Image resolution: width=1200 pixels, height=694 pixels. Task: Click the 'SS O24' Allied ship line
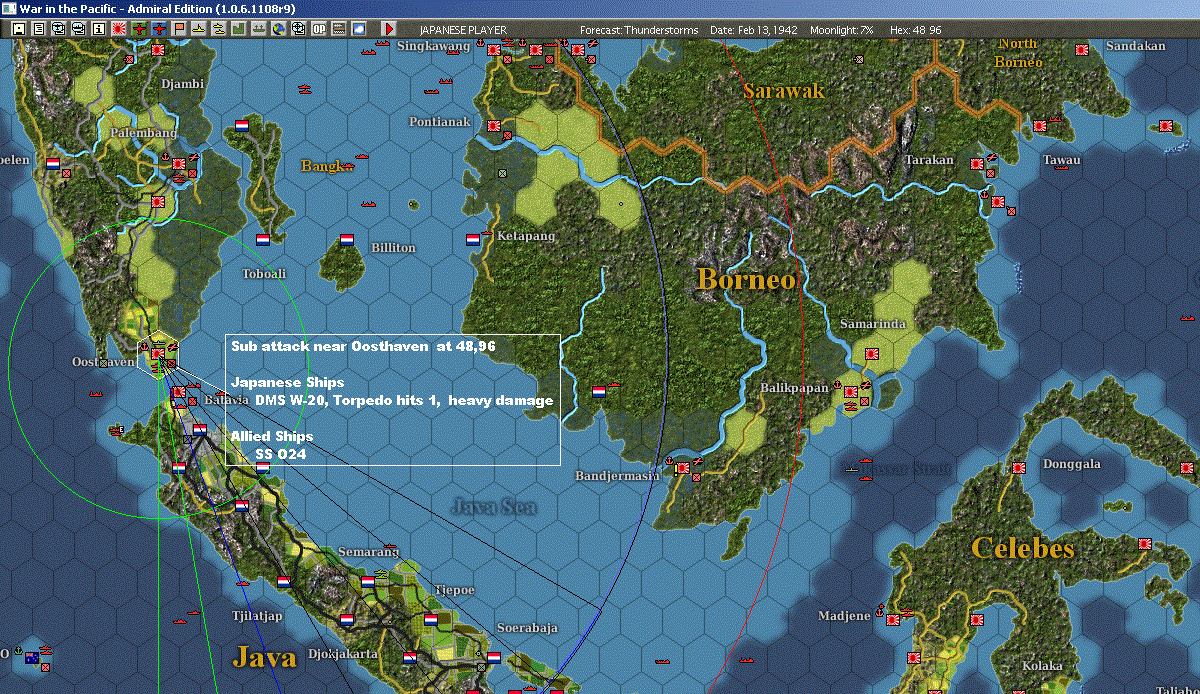(x=281, y=454)
